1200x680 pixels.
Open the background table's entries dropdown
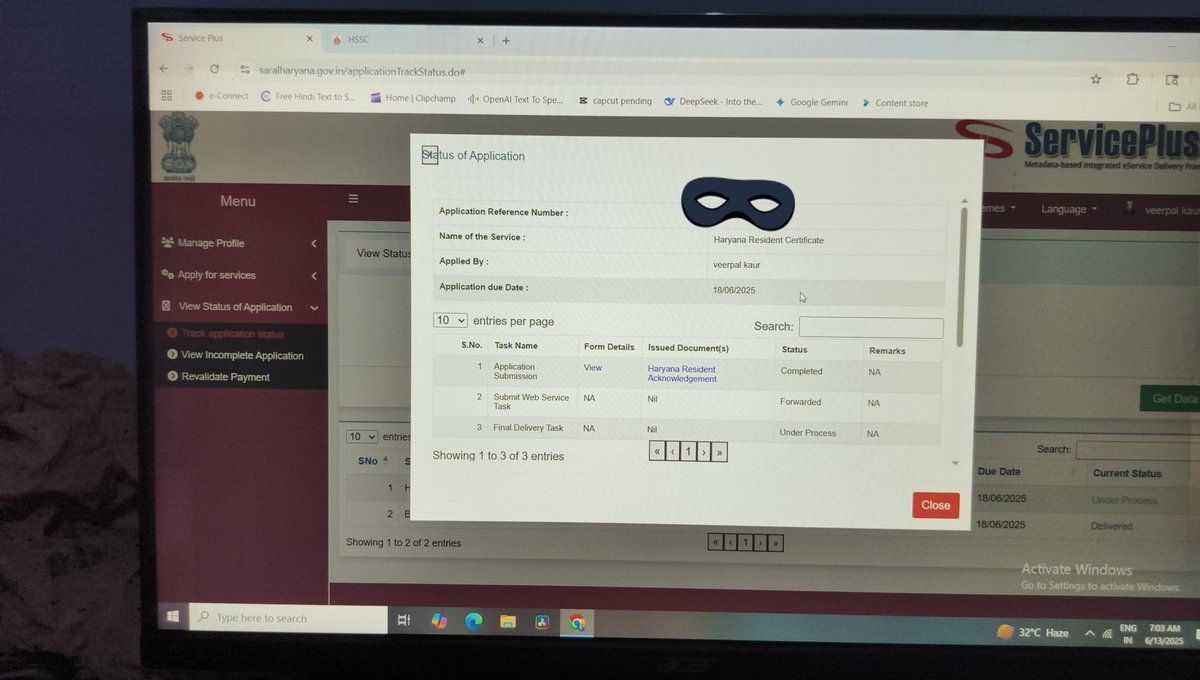(x=362, y=437)
